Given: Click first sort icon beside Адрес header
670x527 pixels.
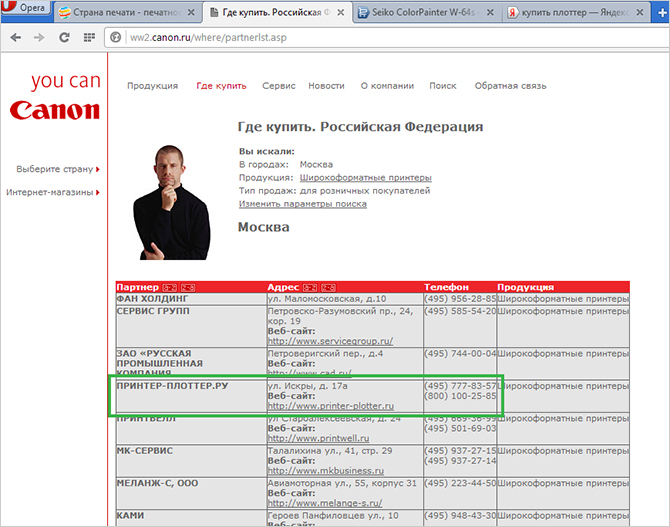Looking at the screenshot, I should click(x=309, y=287).
